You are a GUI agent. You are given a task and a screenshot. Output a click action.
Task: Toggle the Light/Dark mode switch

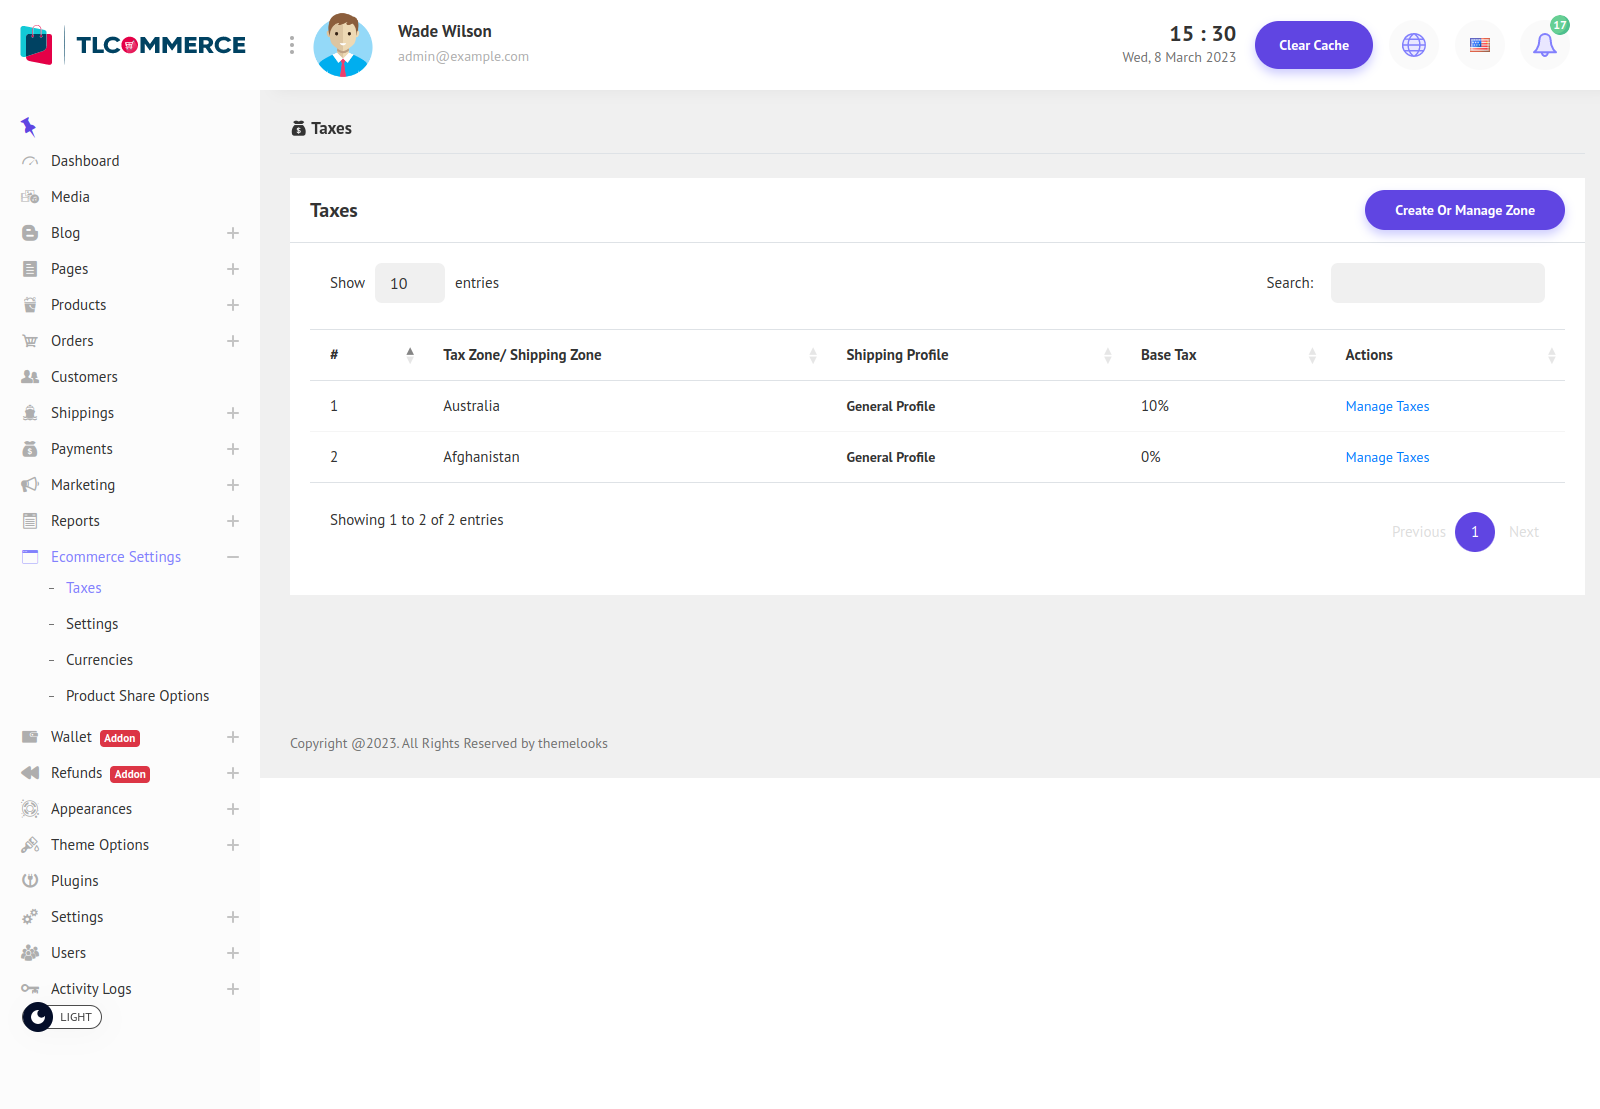pos(62,1017)
